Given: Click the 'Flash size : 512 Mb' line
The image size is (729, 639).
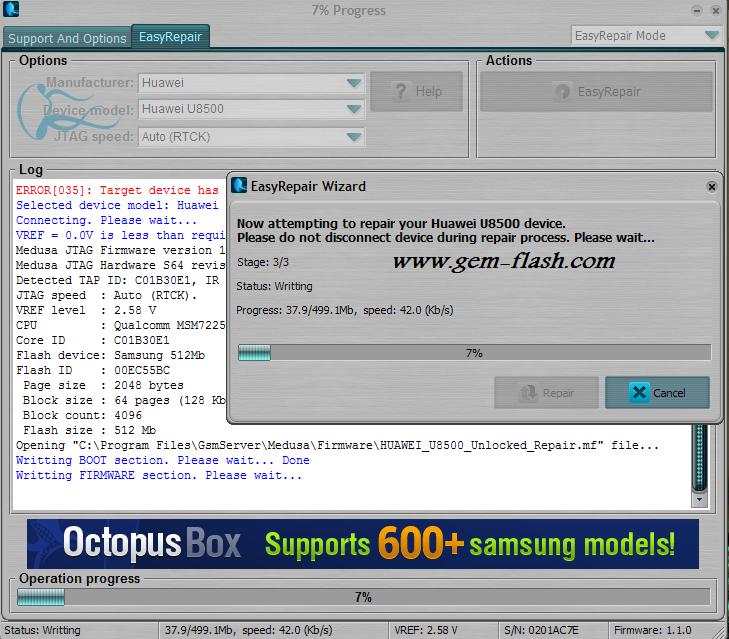Looking at the screenshot, I should 89,430.
